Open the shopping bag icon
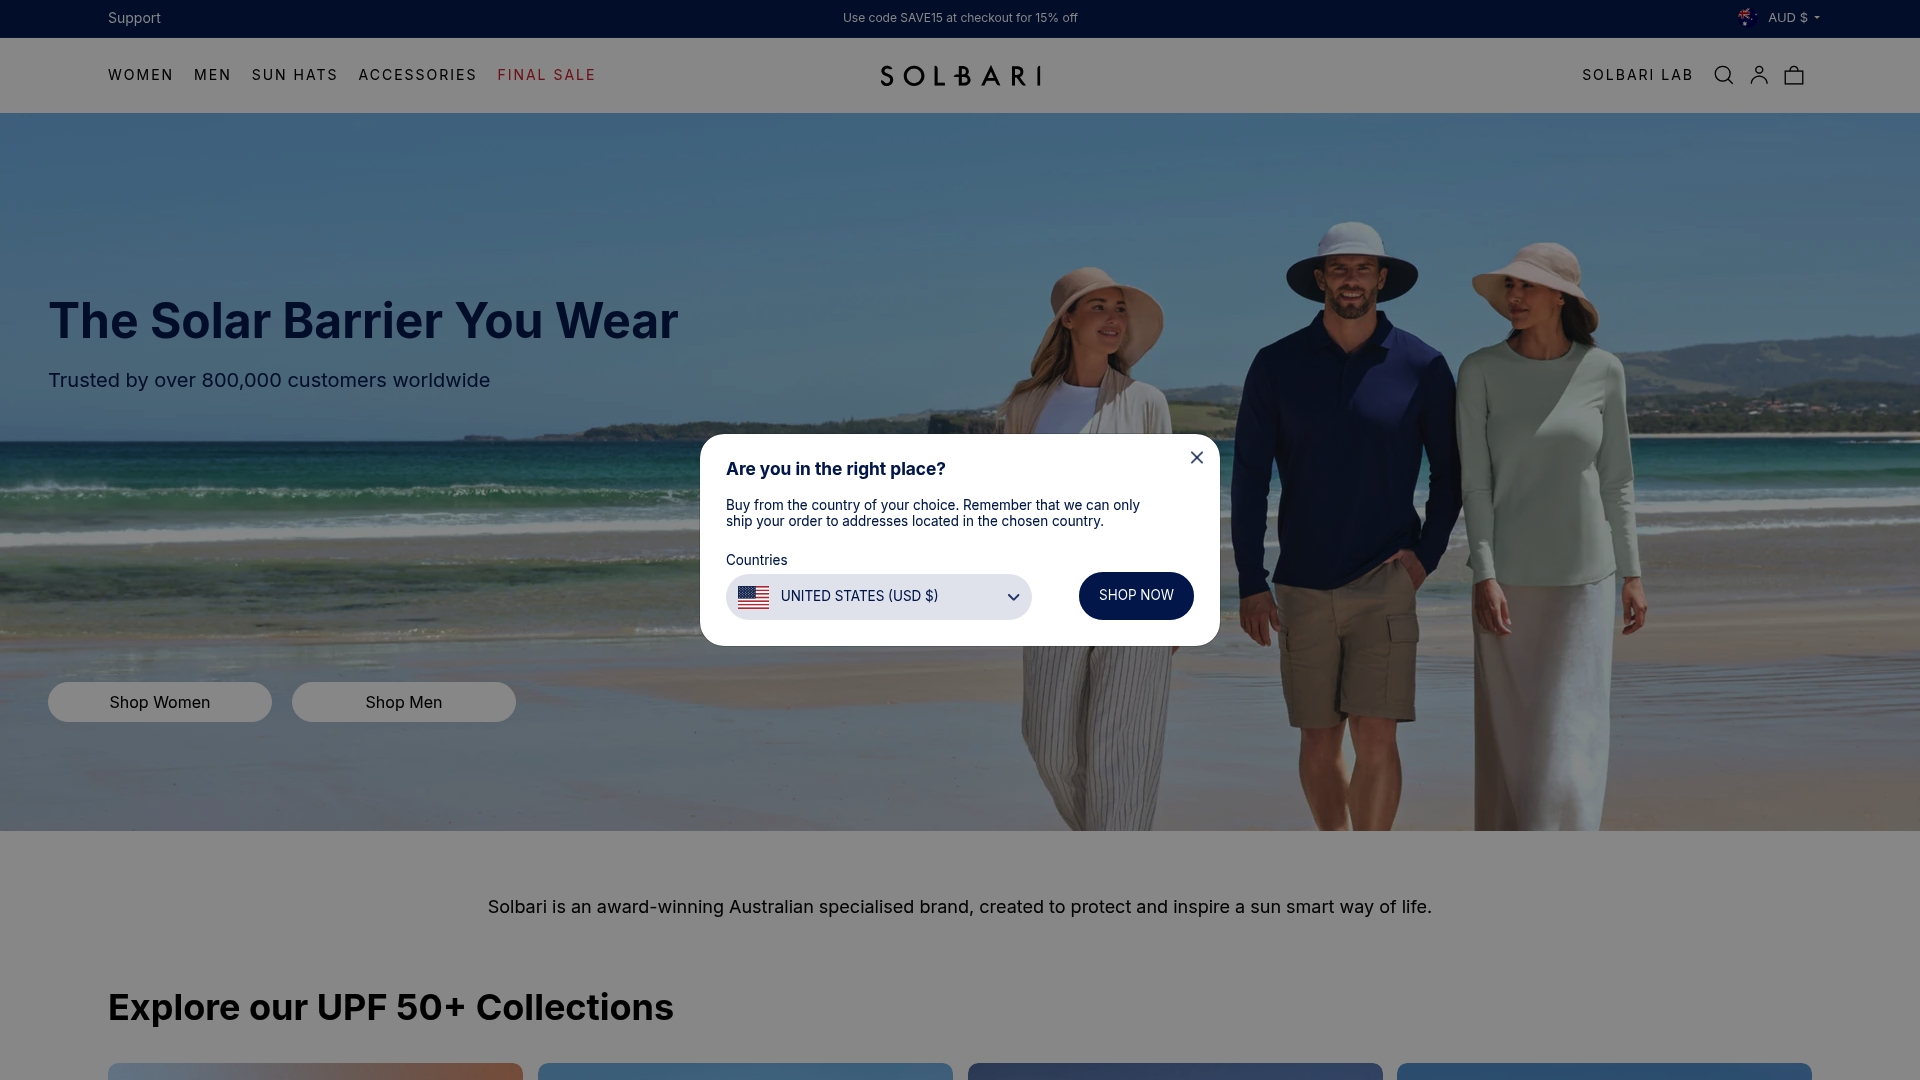 [x=1794, y=75]
